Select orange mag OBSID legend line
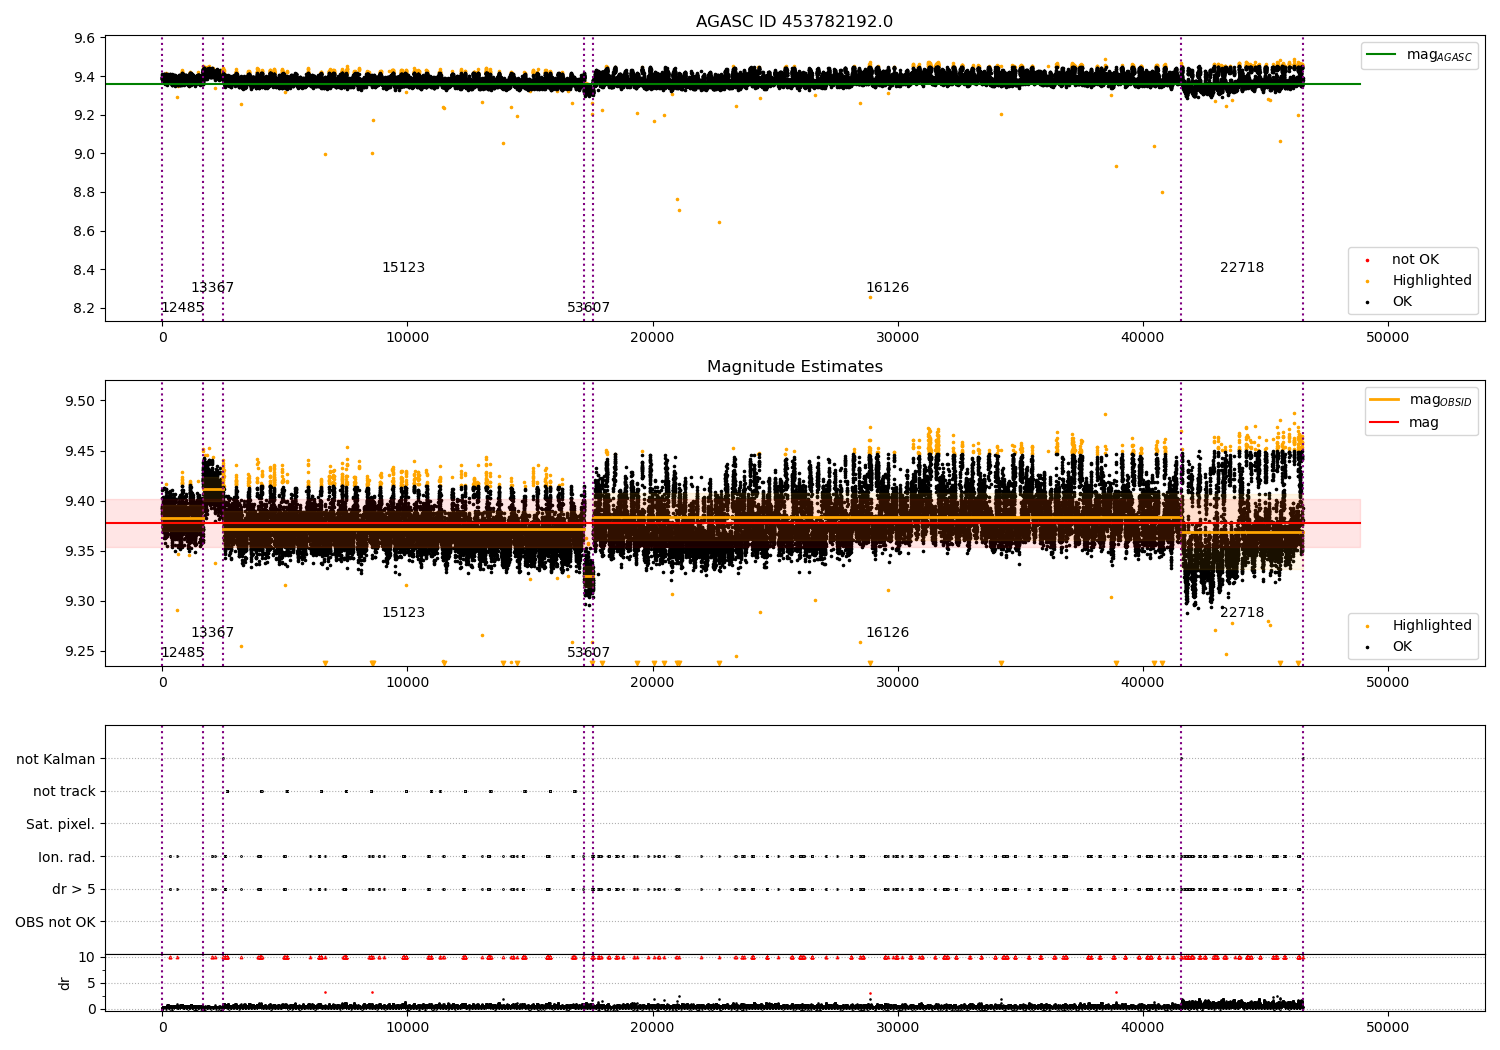1500x1050 pixels. (x=1385, y=400)
